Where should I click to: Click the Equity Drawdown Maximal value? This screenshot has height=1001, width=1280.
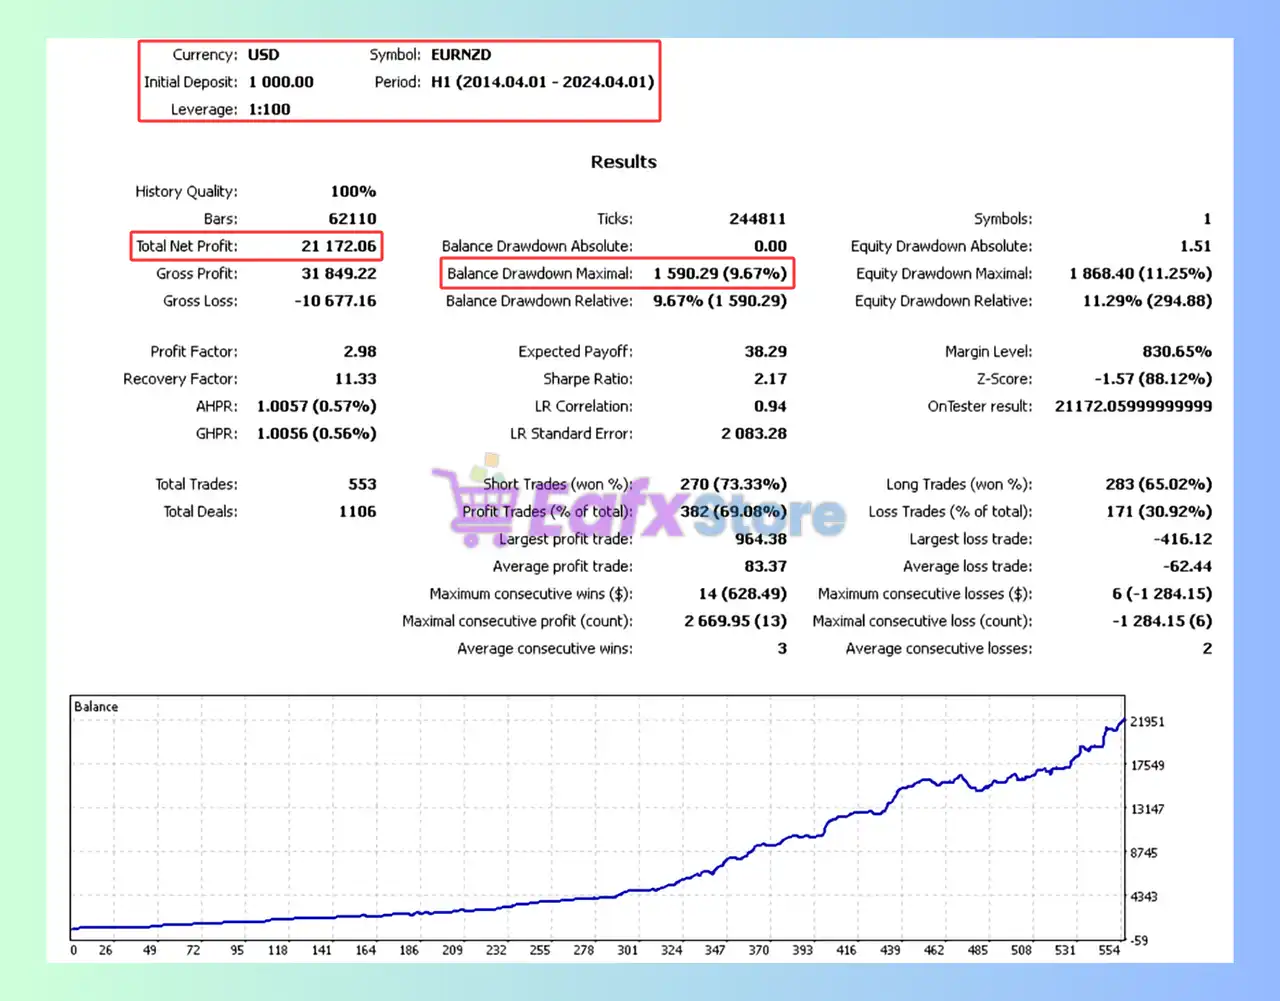click(x=1140, y=273)
